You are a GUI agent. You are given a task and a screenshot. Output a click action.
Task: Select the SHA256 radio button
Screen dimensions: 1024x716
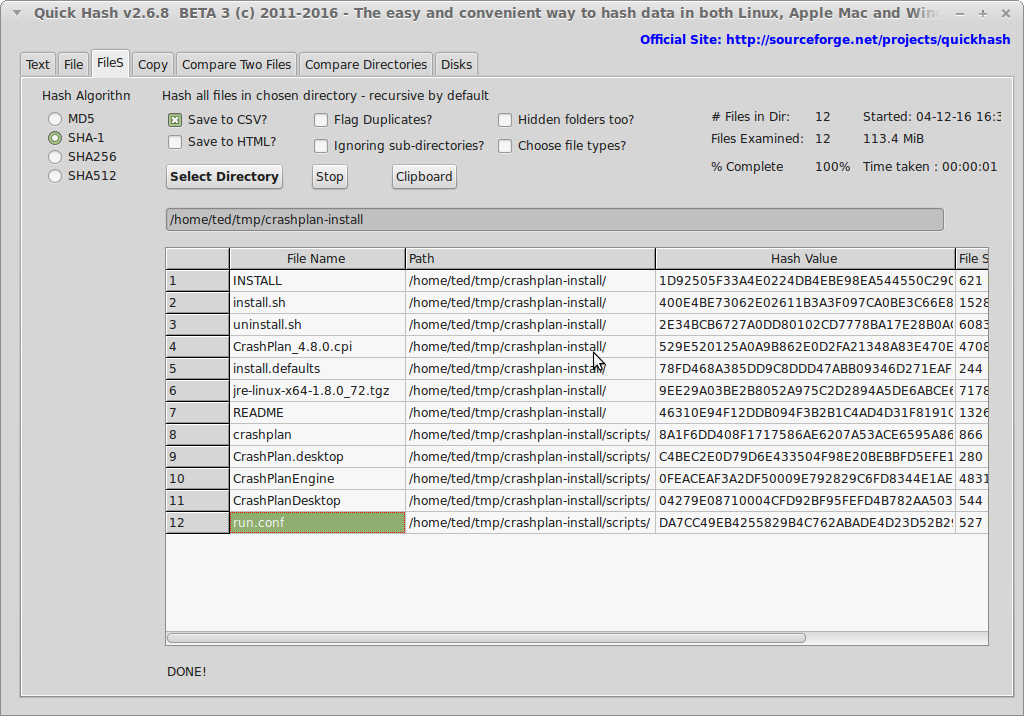tap(55, 157)
